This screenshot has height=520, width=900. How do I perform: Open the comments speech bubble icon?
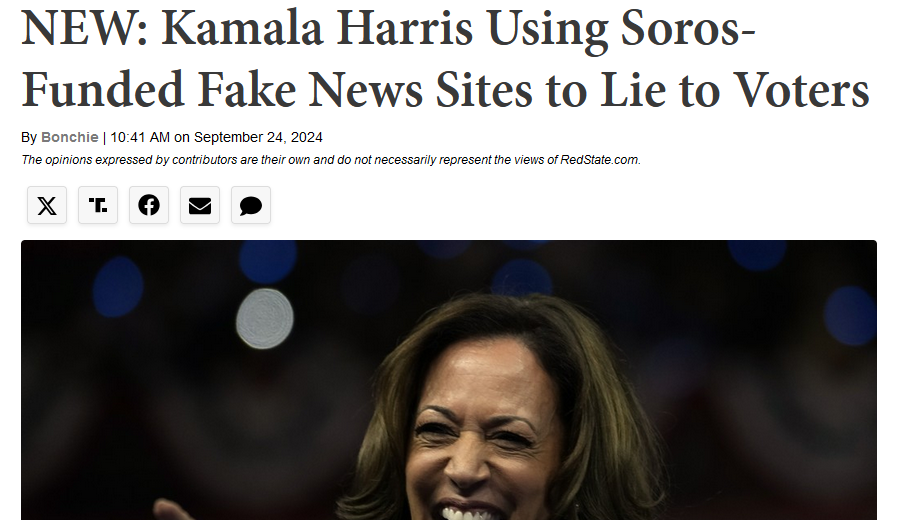[x=251, y=205]
